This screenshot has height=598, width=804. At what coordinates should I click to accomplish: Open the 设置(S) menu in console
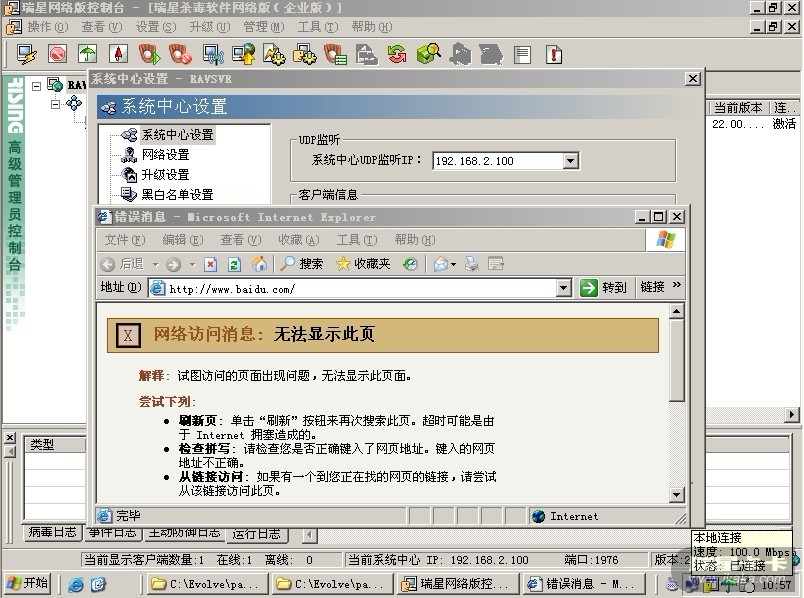[155, 27]
